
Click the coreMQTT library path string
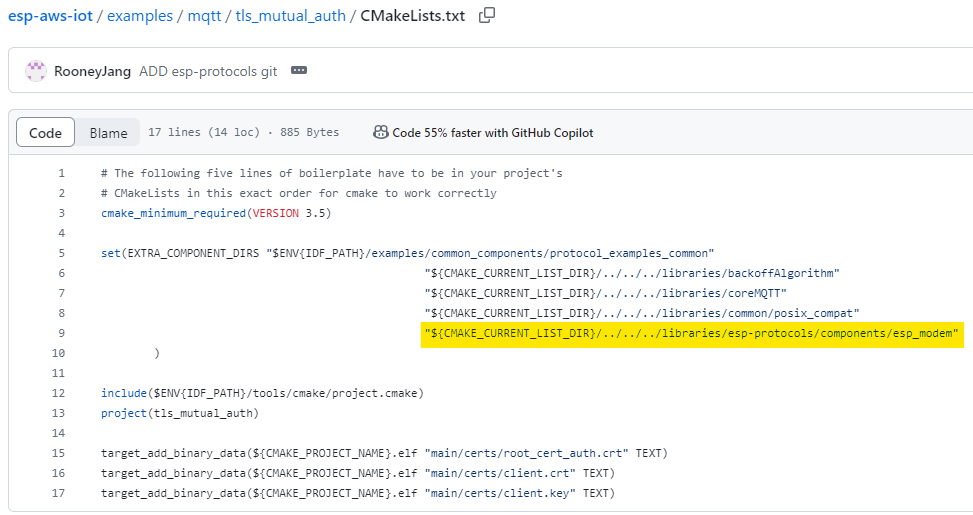point(606,293)
